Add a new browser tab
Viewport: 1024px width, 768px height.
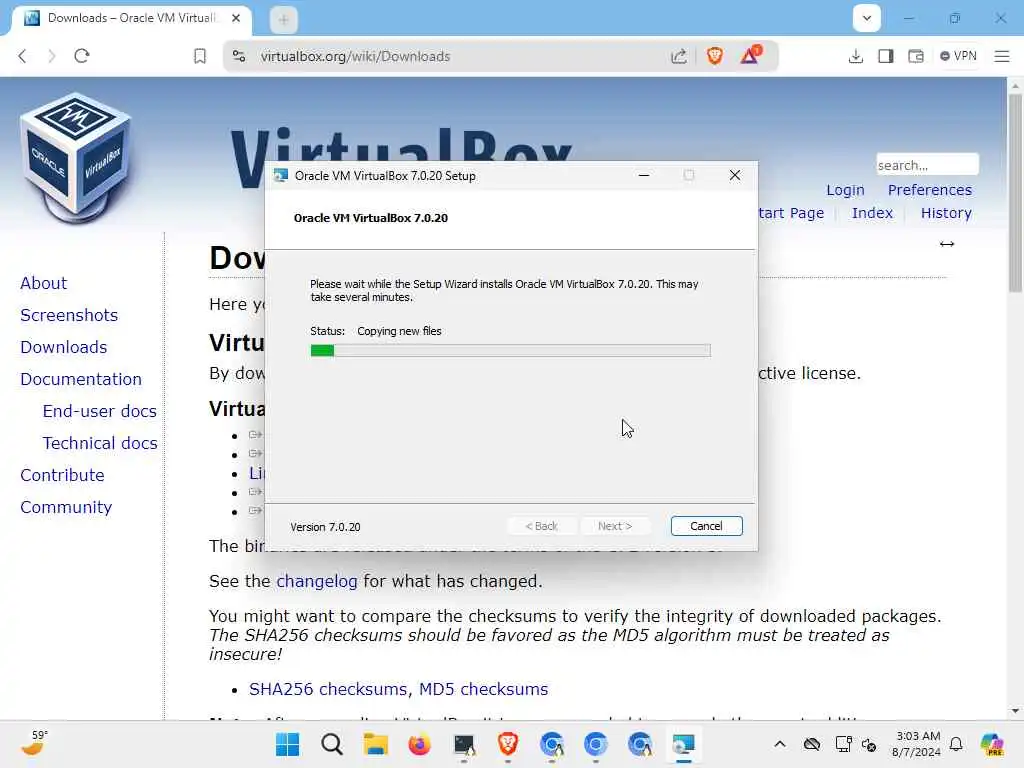pos(283,20)
